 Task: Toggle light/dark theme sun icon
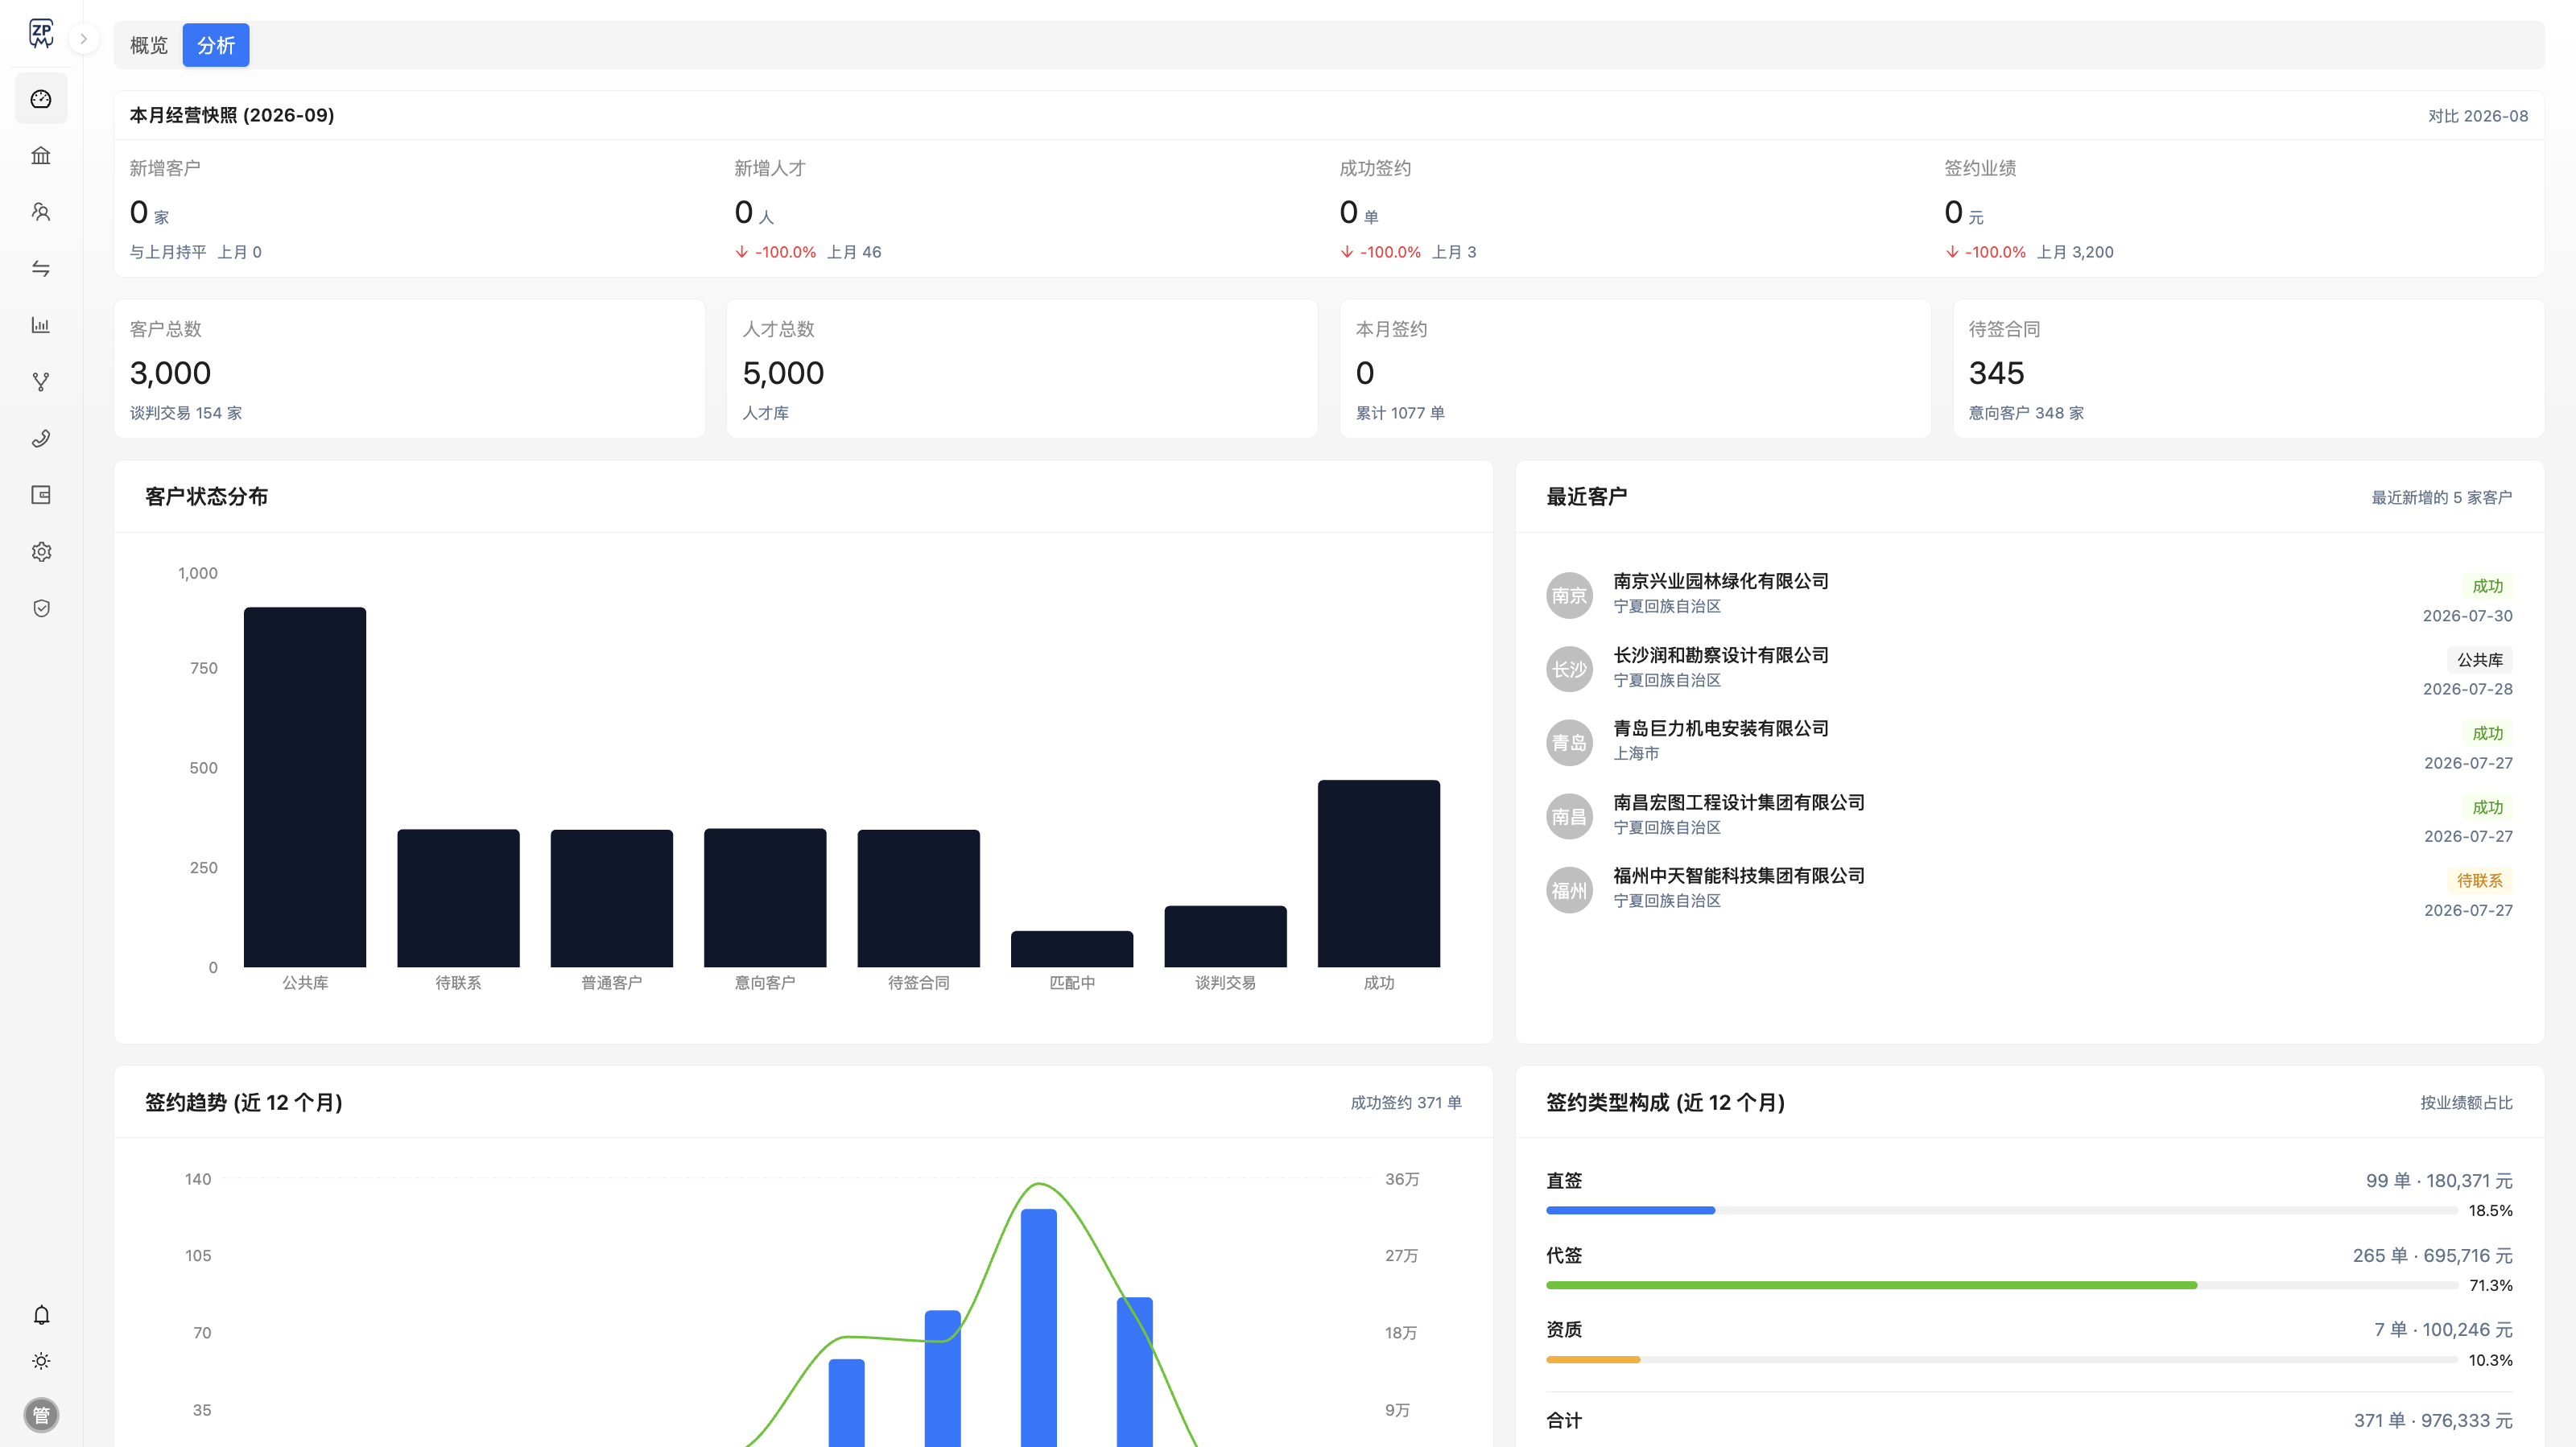pos(41,1361)
